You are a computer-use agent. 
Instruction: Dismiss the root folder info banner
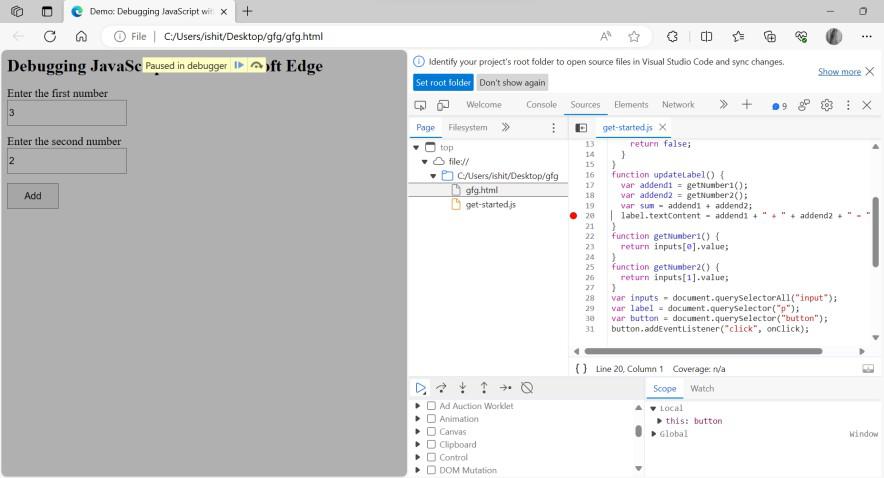coord(870,72)
